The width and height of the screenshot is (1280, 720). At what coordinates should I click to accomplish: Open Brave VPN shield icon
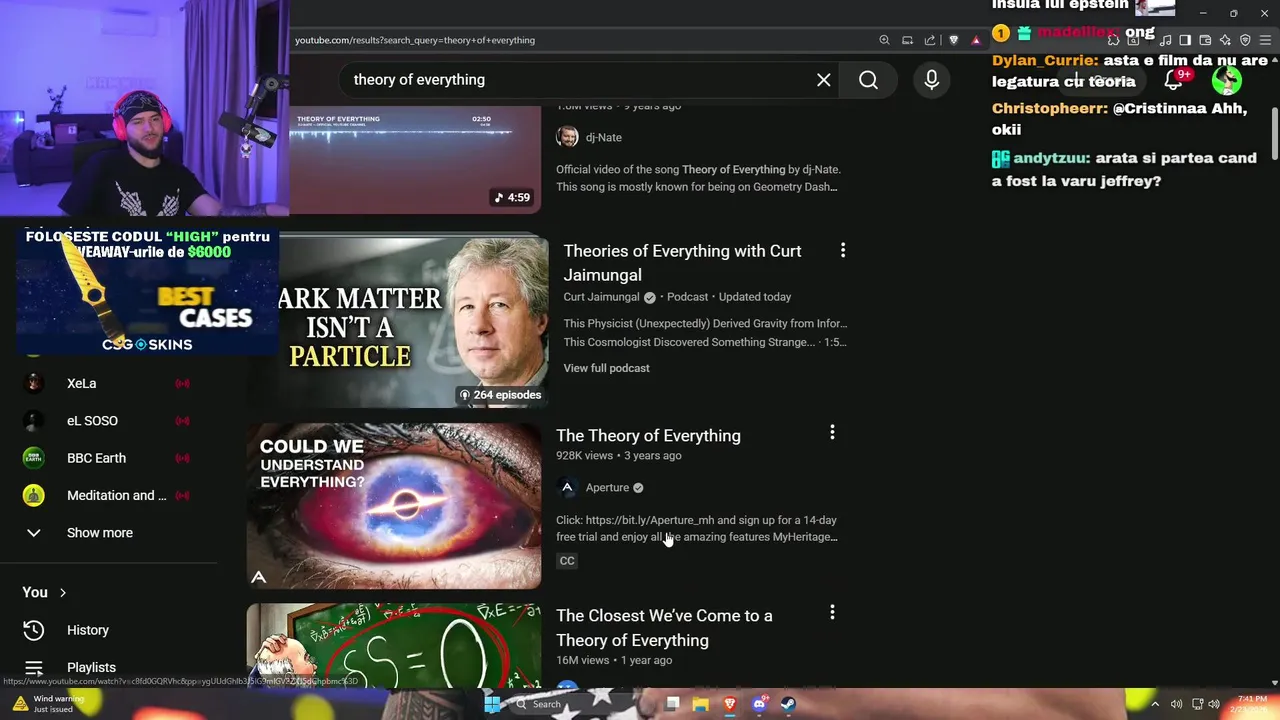click(1245, 40)
